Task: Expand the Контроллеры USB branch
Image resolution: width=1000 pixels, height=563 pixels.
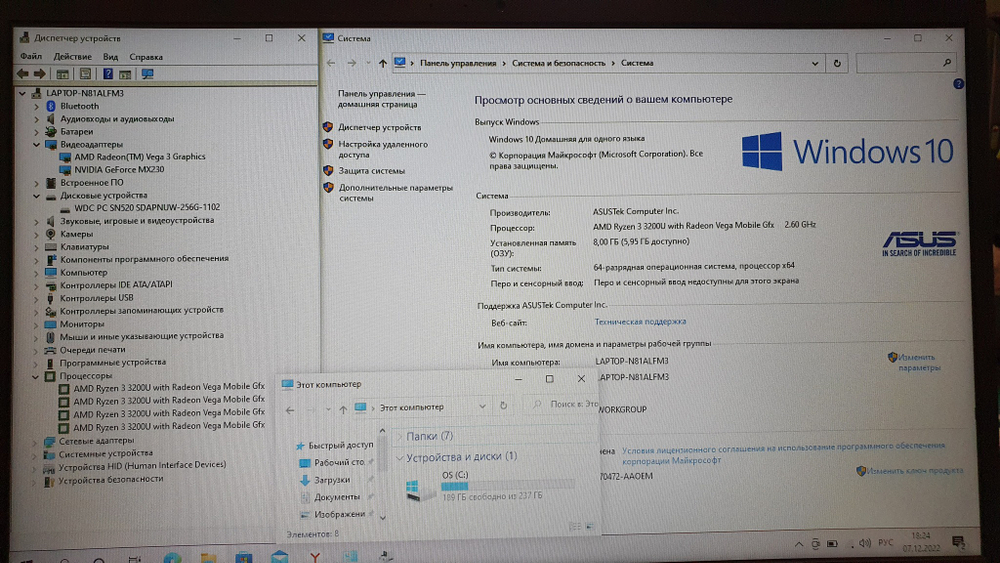Action: (36, 298)
